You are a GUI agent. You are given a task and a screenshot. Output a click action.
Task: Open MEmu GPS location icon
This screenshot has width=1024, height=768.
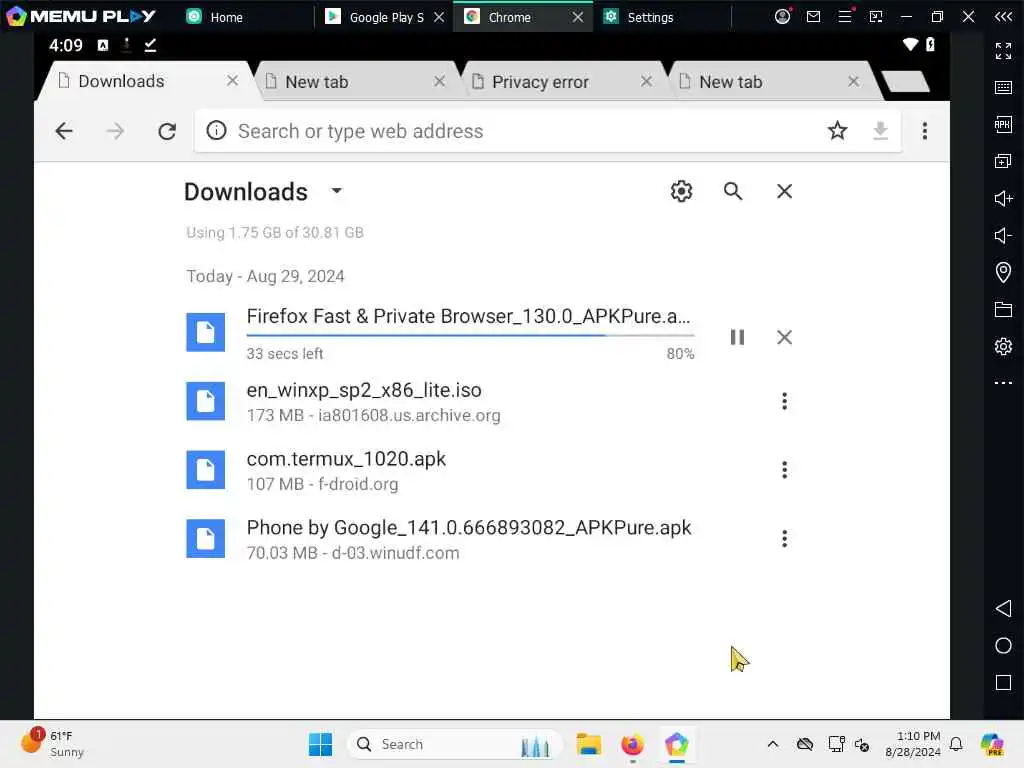(1003, 272)
